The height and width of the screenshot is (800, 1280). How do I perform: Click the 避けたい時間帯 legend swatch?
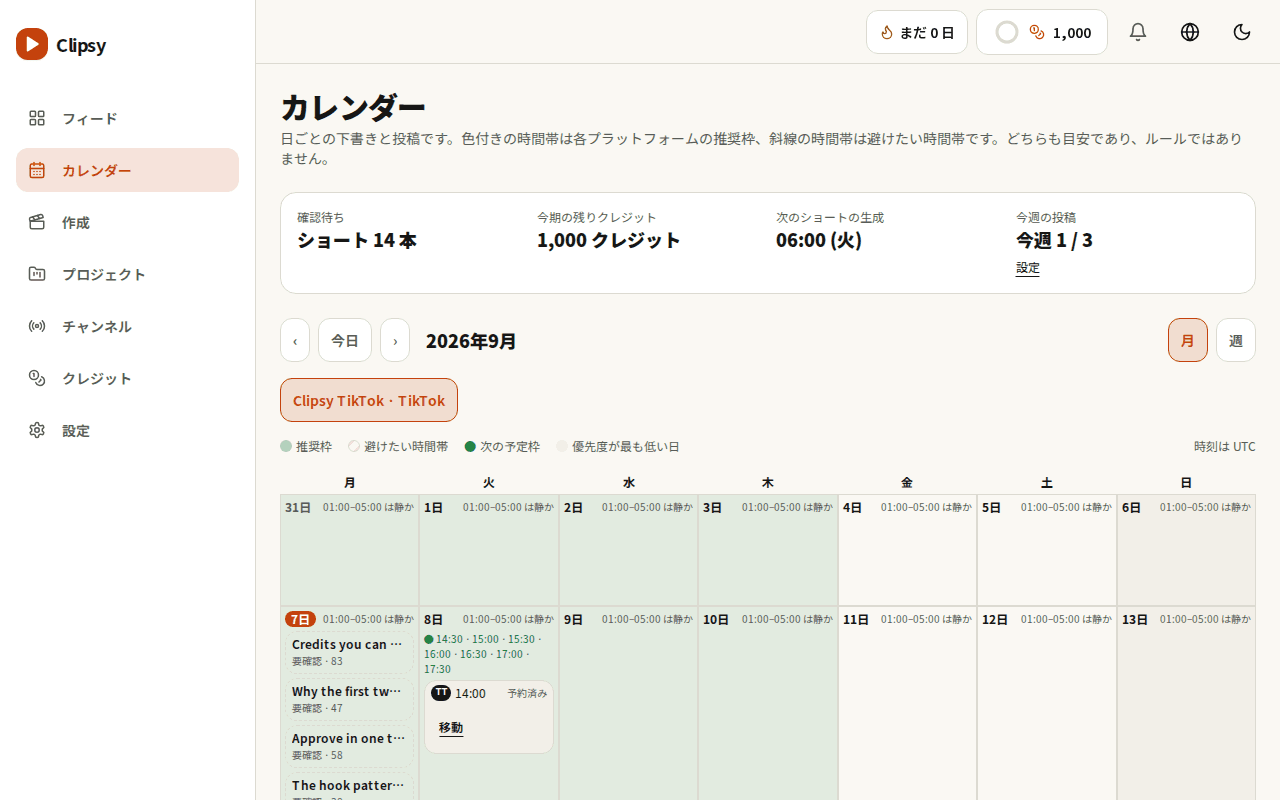354,447
